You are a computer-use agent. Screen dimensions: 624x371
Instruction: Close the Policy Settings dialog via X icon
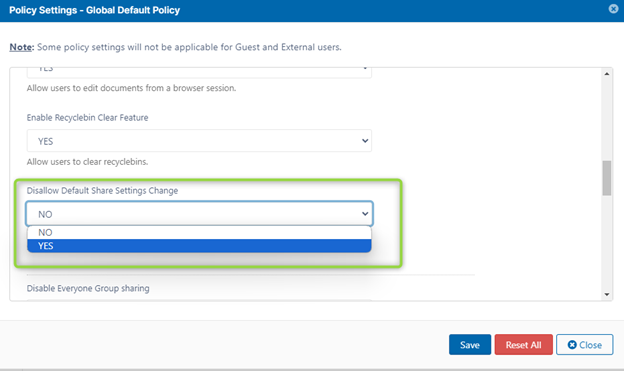click(x=613, y=8)
